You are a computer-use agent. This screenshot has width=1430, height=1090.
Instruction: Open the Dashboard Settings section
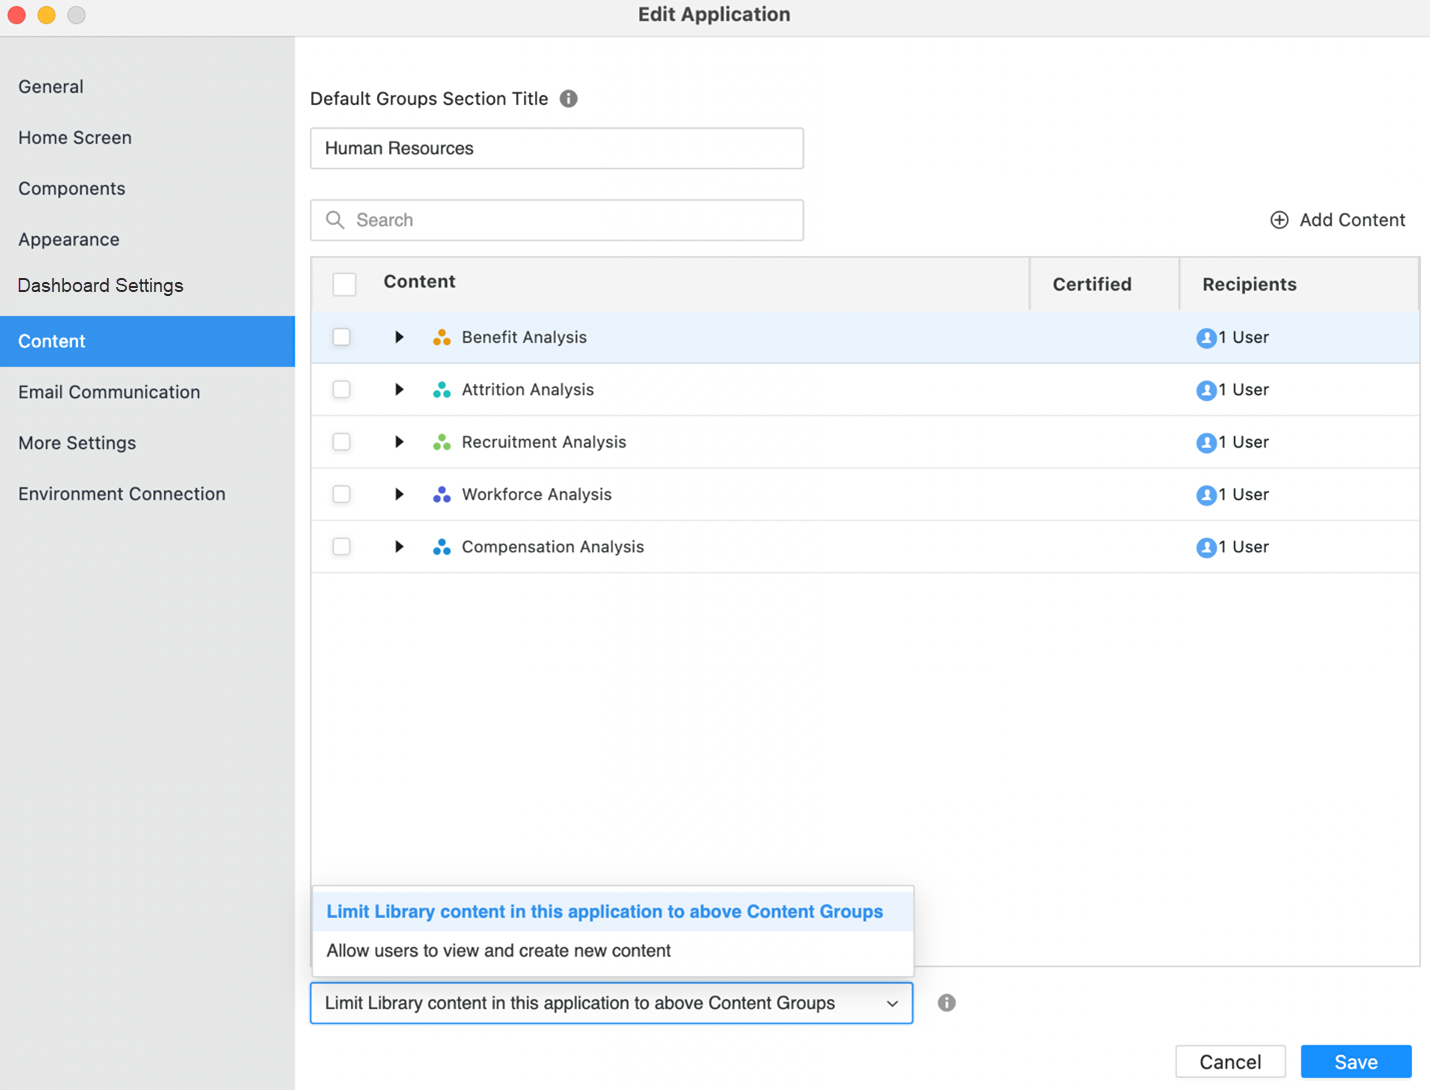tap(101, 286)
